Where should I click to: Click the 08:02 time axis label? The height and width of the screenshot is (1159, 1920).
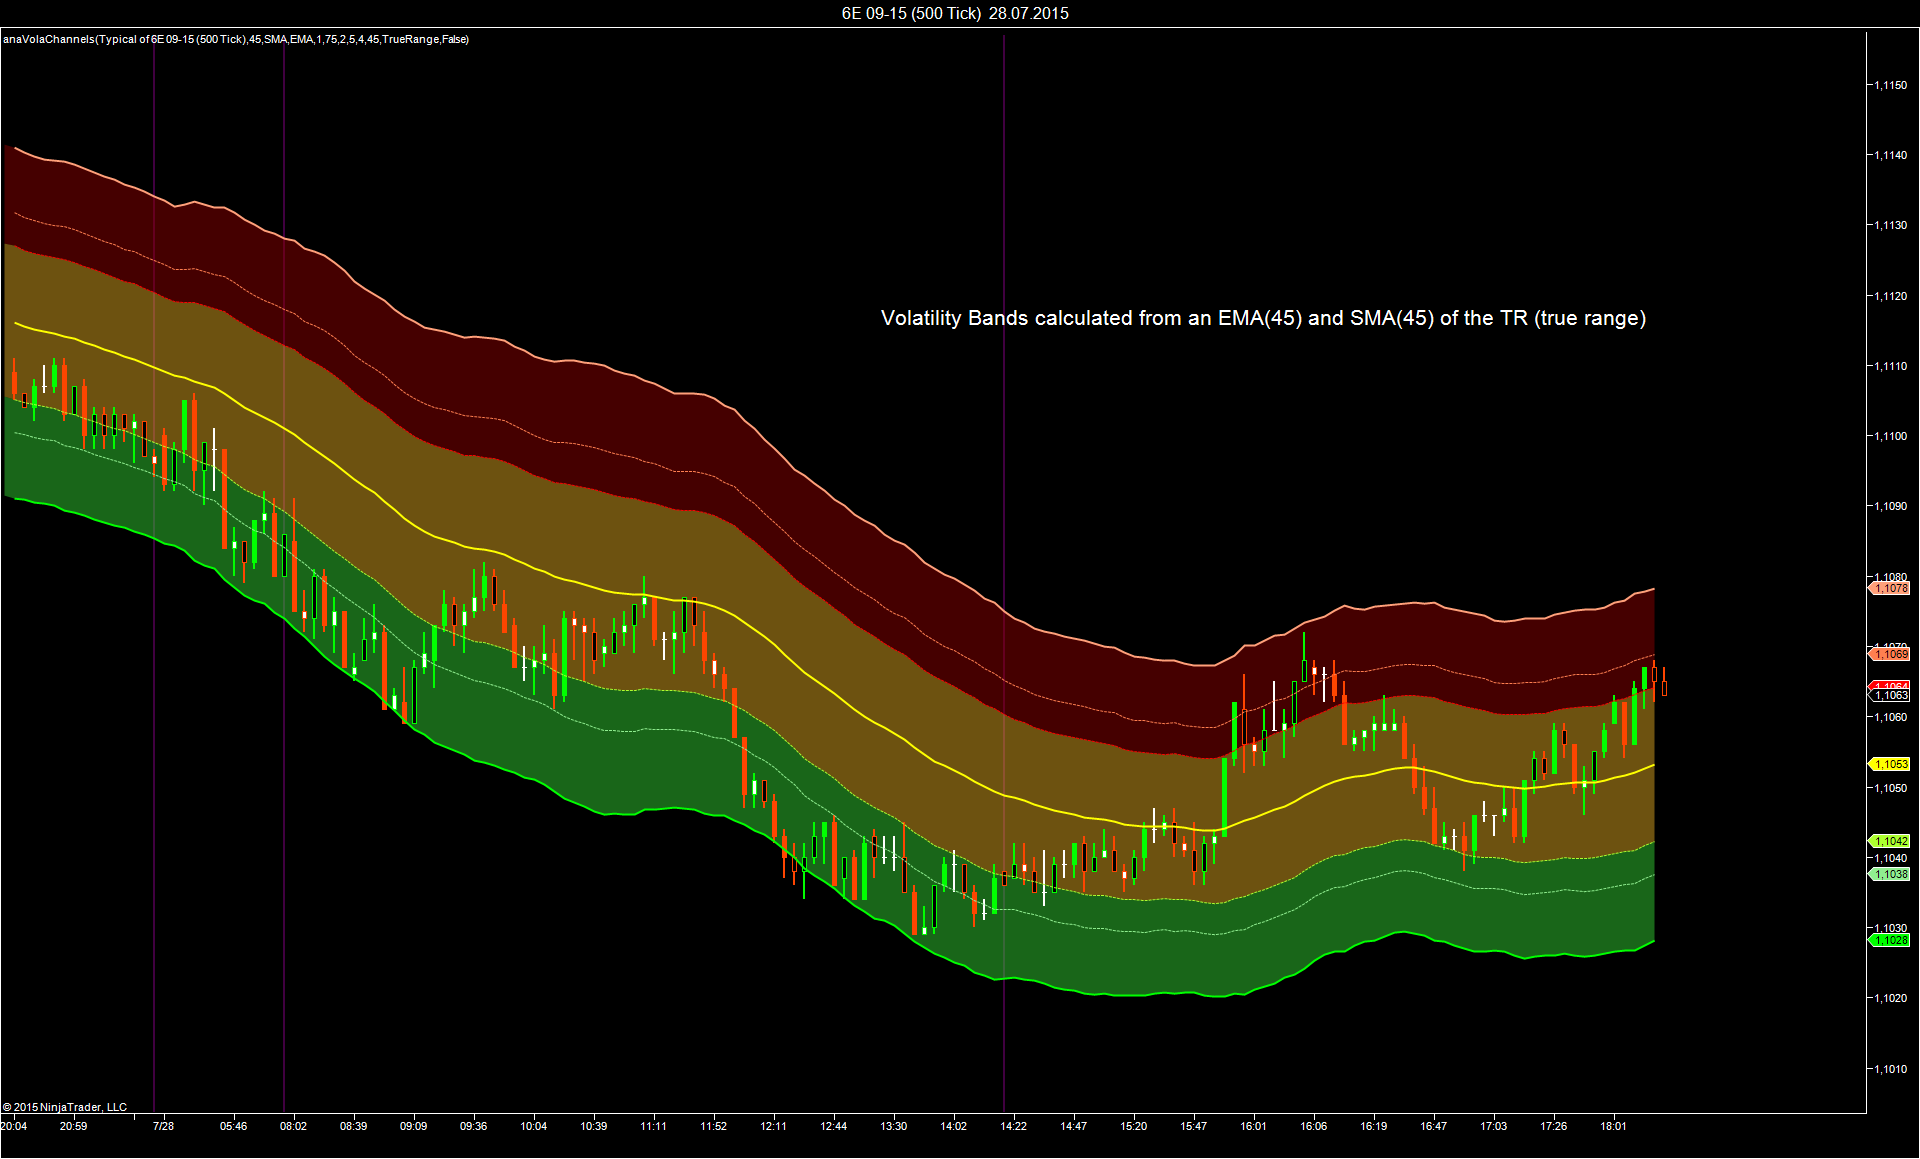(x=293, y=1126)
